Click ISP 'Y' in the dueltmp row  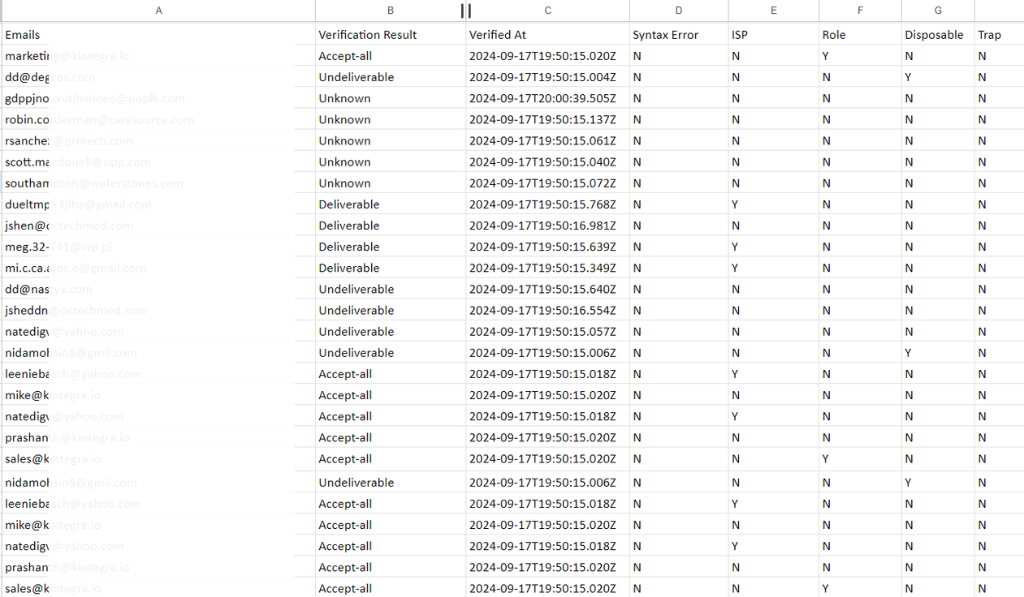[735, 204]
